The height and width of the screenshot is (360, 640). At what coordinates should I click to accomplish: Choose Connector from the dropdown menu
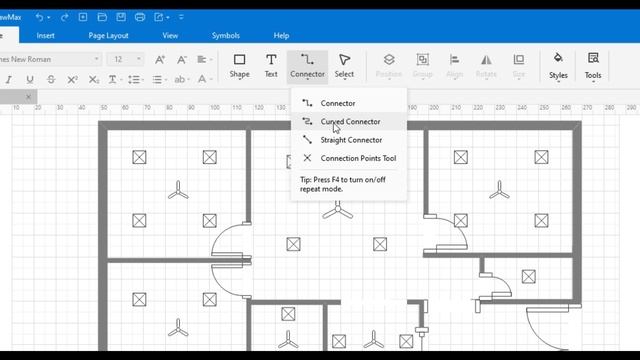(349, 103)
